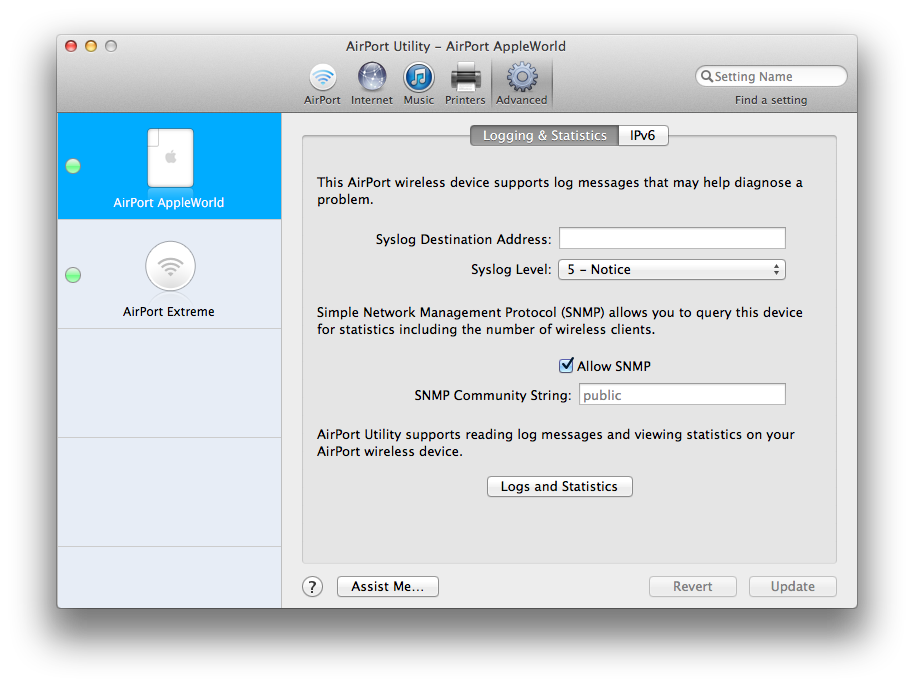The width and height of the screenshot is (914, 687).
Task: Click the search magnifier in Setting Name field
Action: (x=706, y=76)
